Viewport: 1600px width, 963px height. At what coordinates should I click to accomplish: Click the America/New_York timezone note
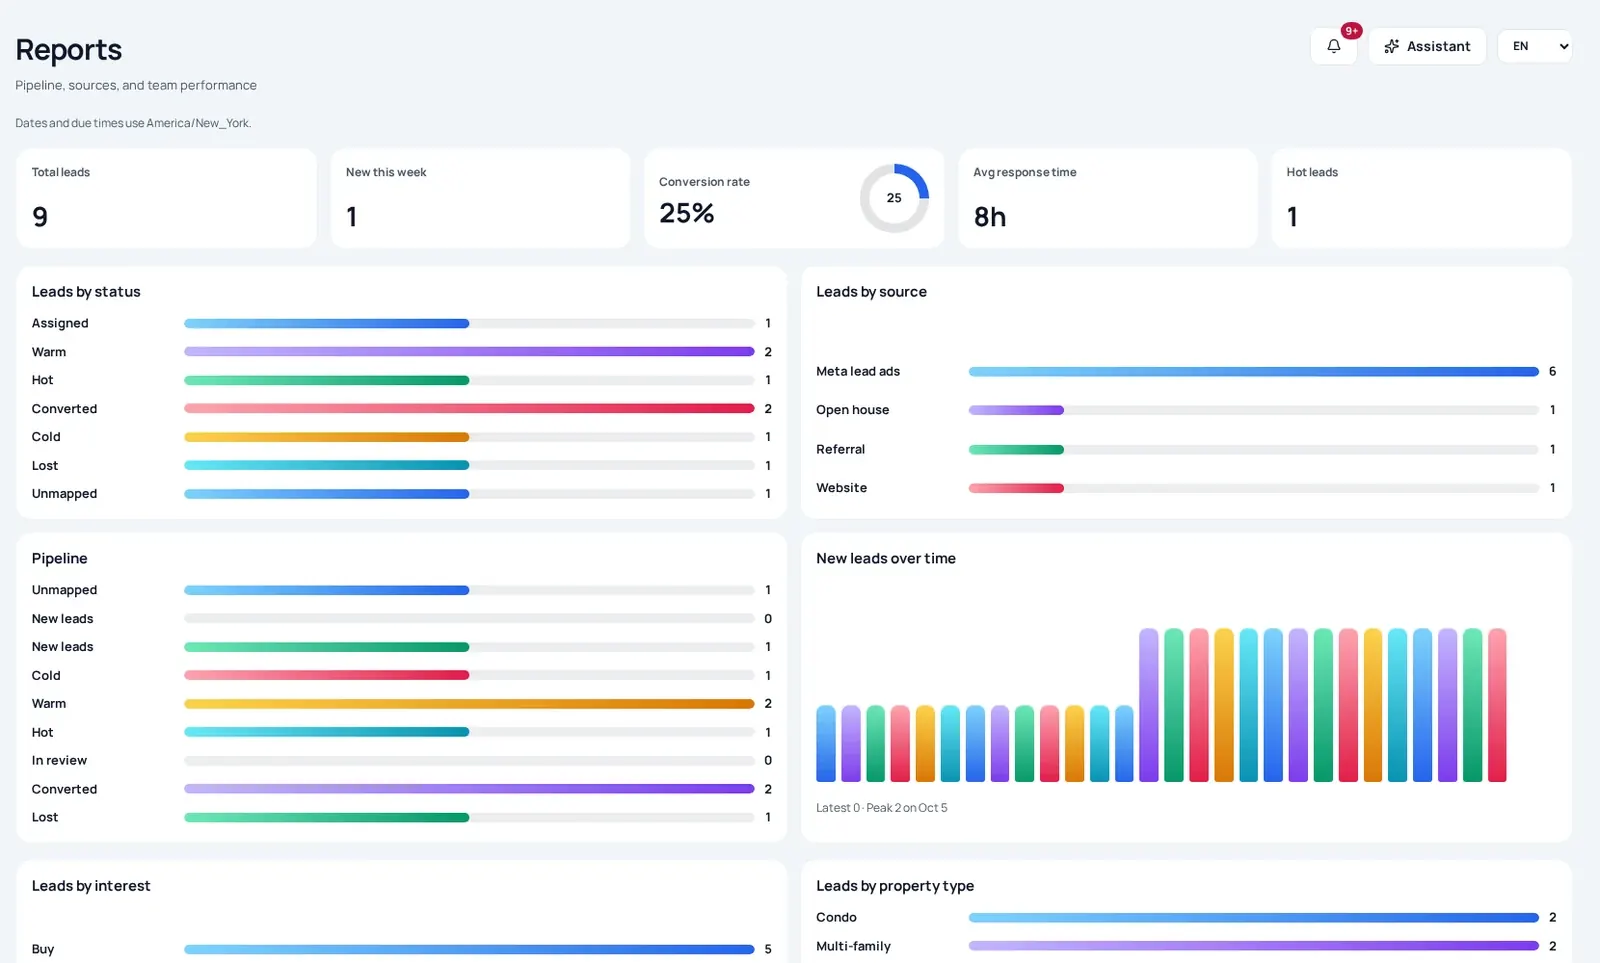click(x=133, y=123)
